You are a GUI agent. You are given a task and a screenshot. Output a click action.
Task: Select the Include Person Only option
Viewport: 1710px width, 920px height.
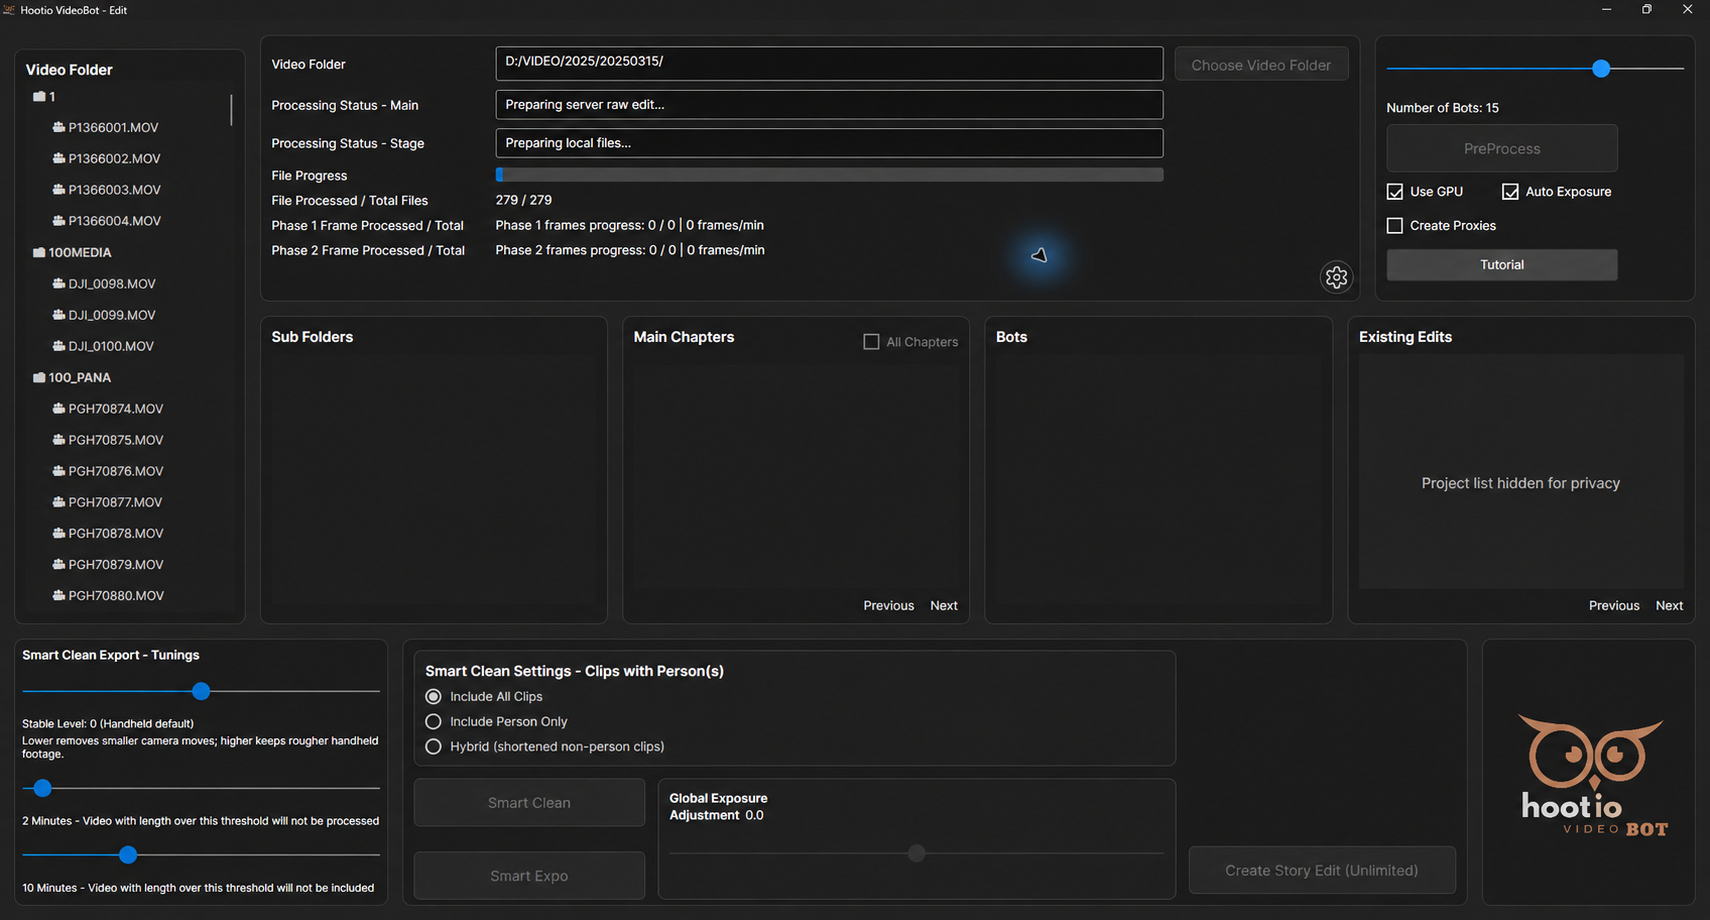tap(433, 722)
